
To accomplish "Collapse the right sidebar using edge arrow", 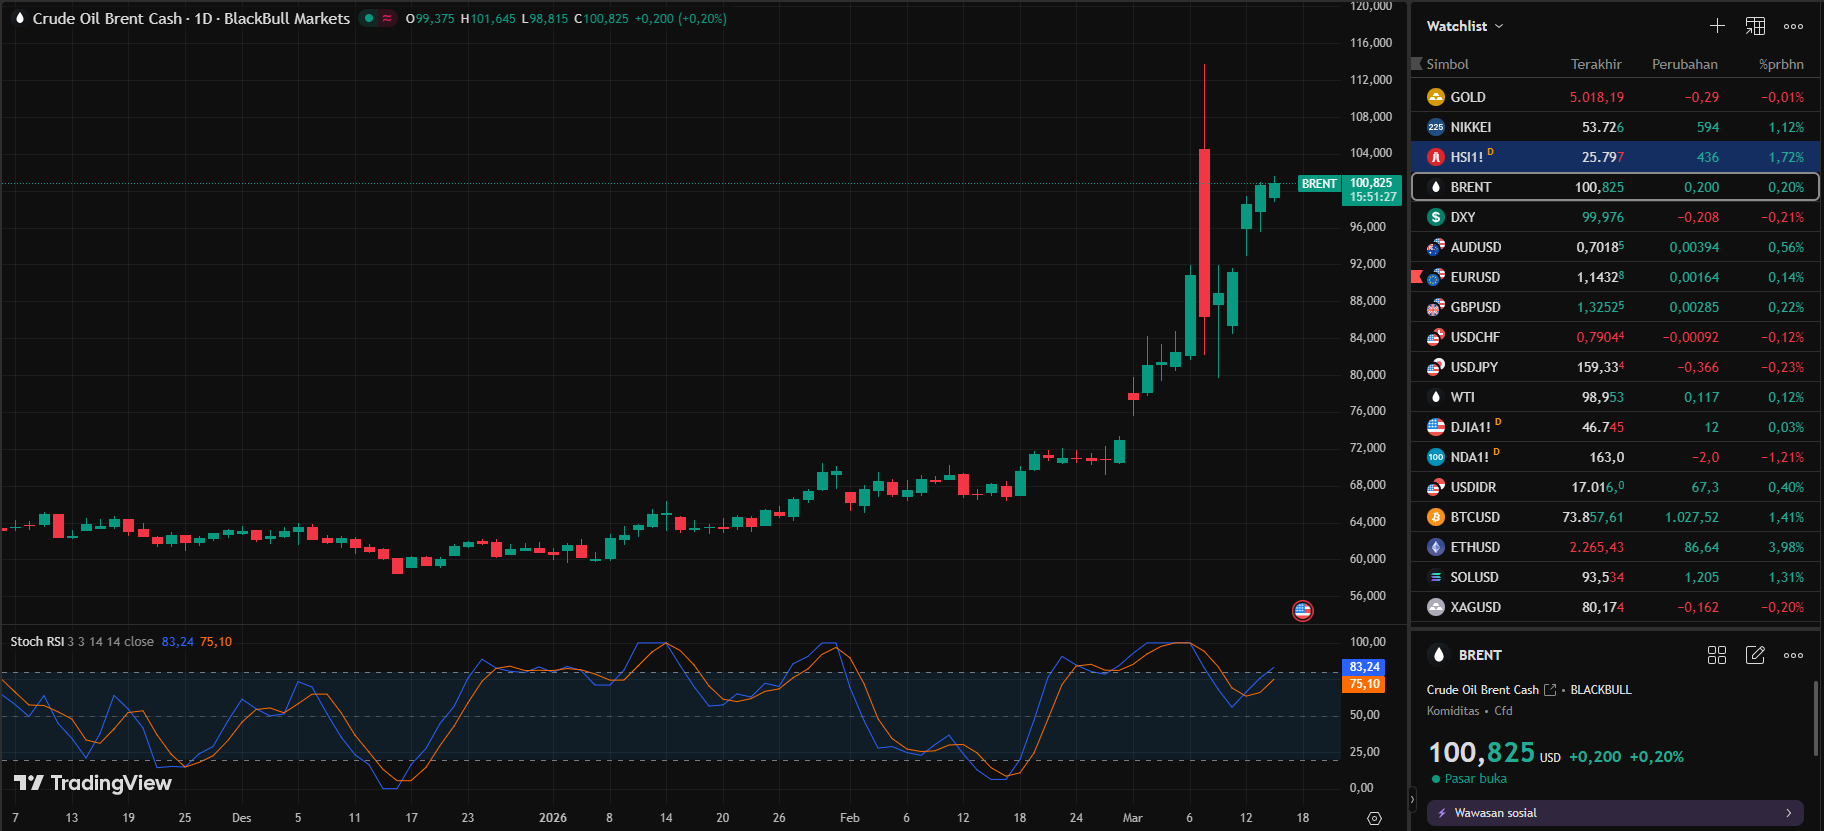I will pos(1412,798).
